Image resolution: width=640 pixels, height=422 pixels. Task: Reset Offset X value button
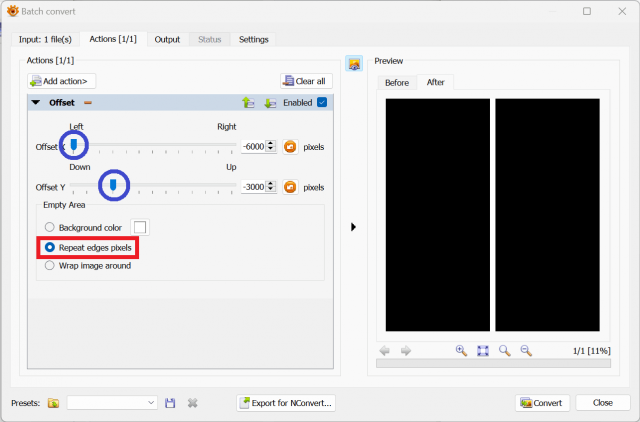point(290,147)
